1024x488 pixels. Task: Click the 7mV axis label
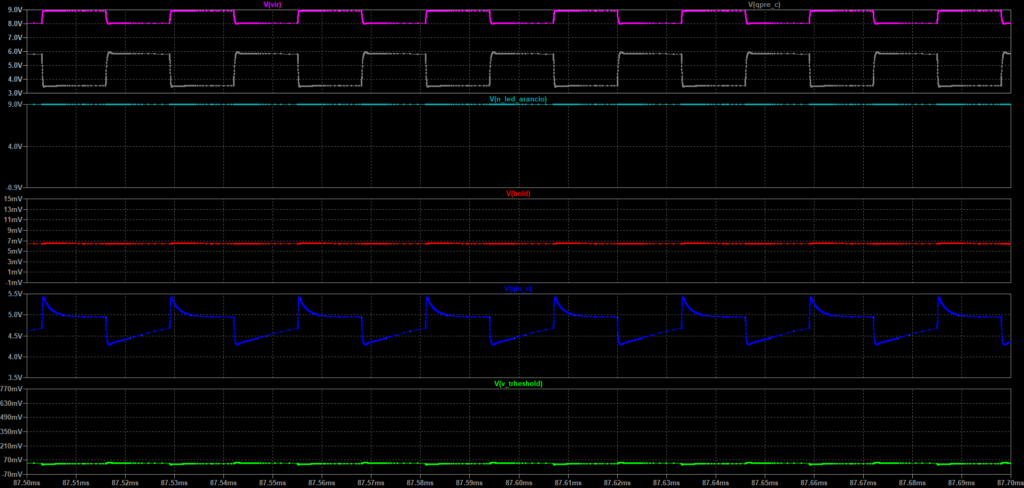(x=16, y=240)
